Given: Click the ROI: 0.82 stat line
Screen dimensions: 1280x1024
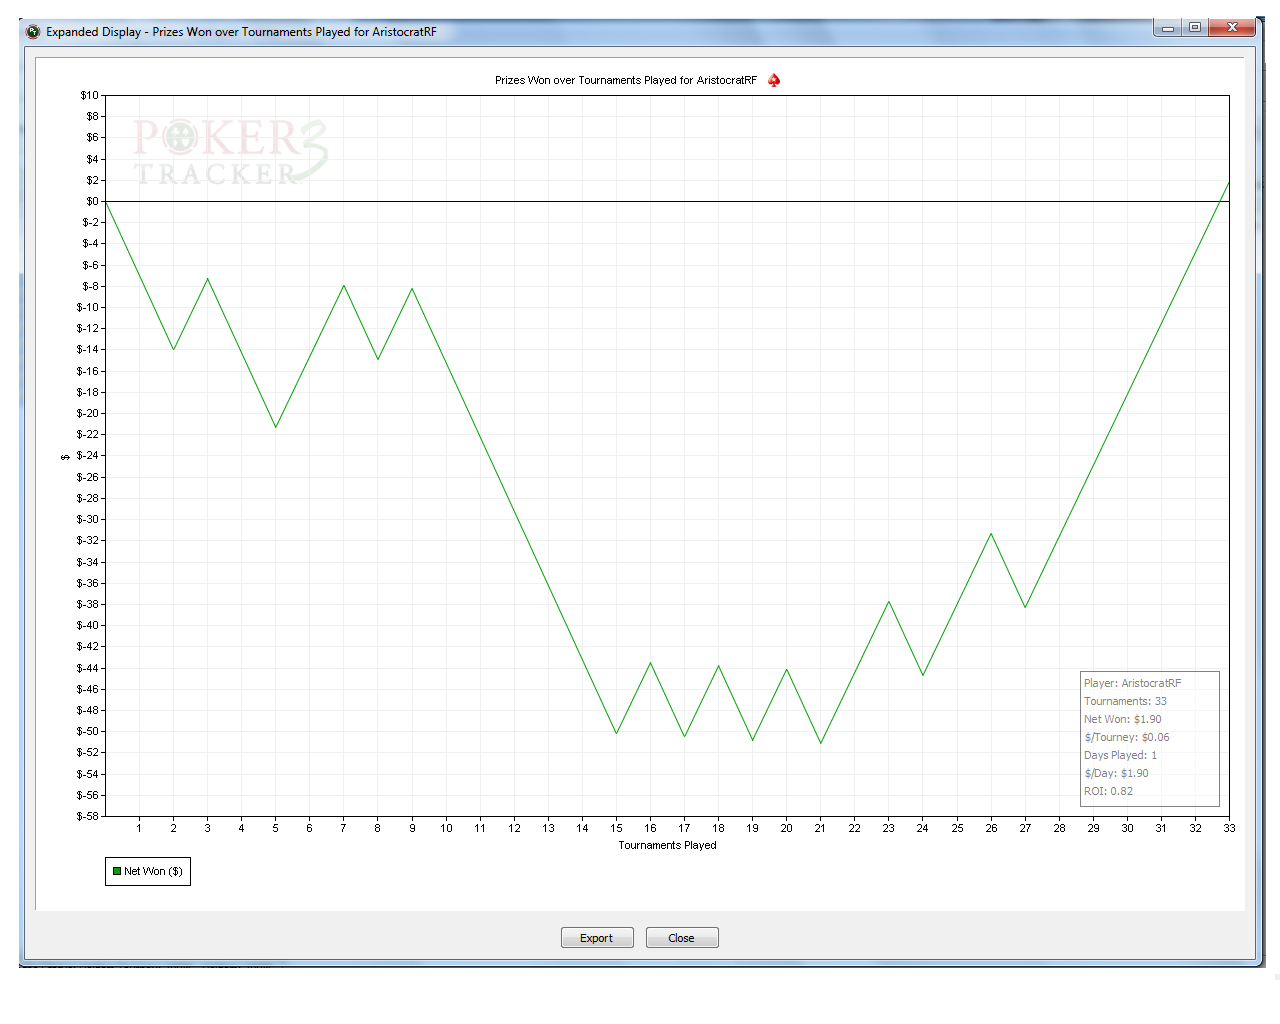Looking at the screenshot, I should [1108, 791].
